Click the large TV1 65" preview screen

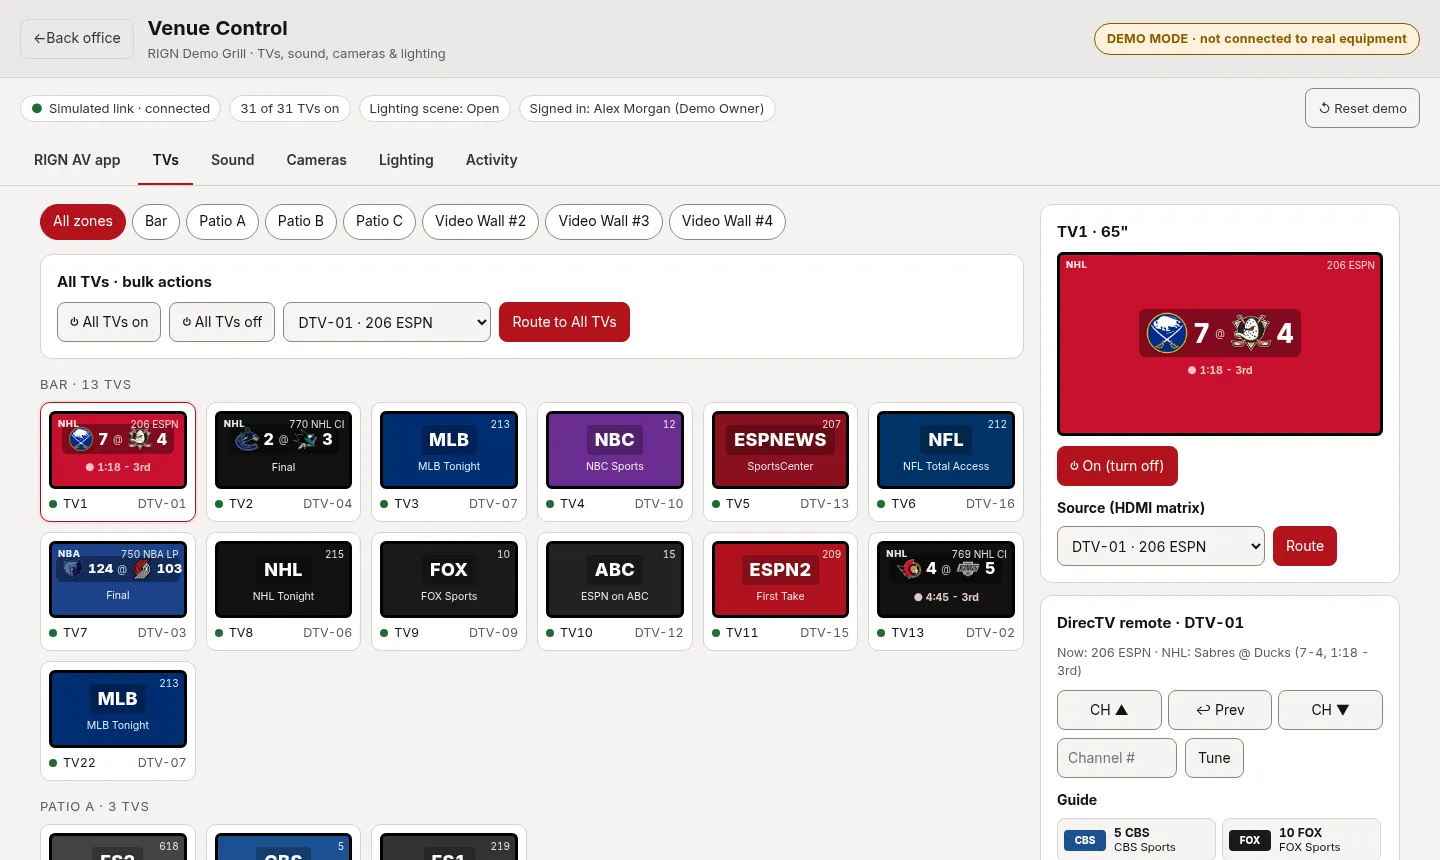pyautogui.click(x=1220, y=344)
